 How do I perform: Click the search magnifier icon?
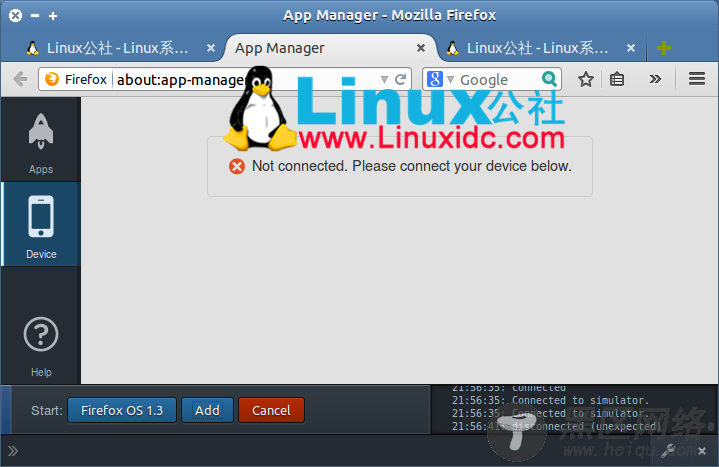(549, 79)
